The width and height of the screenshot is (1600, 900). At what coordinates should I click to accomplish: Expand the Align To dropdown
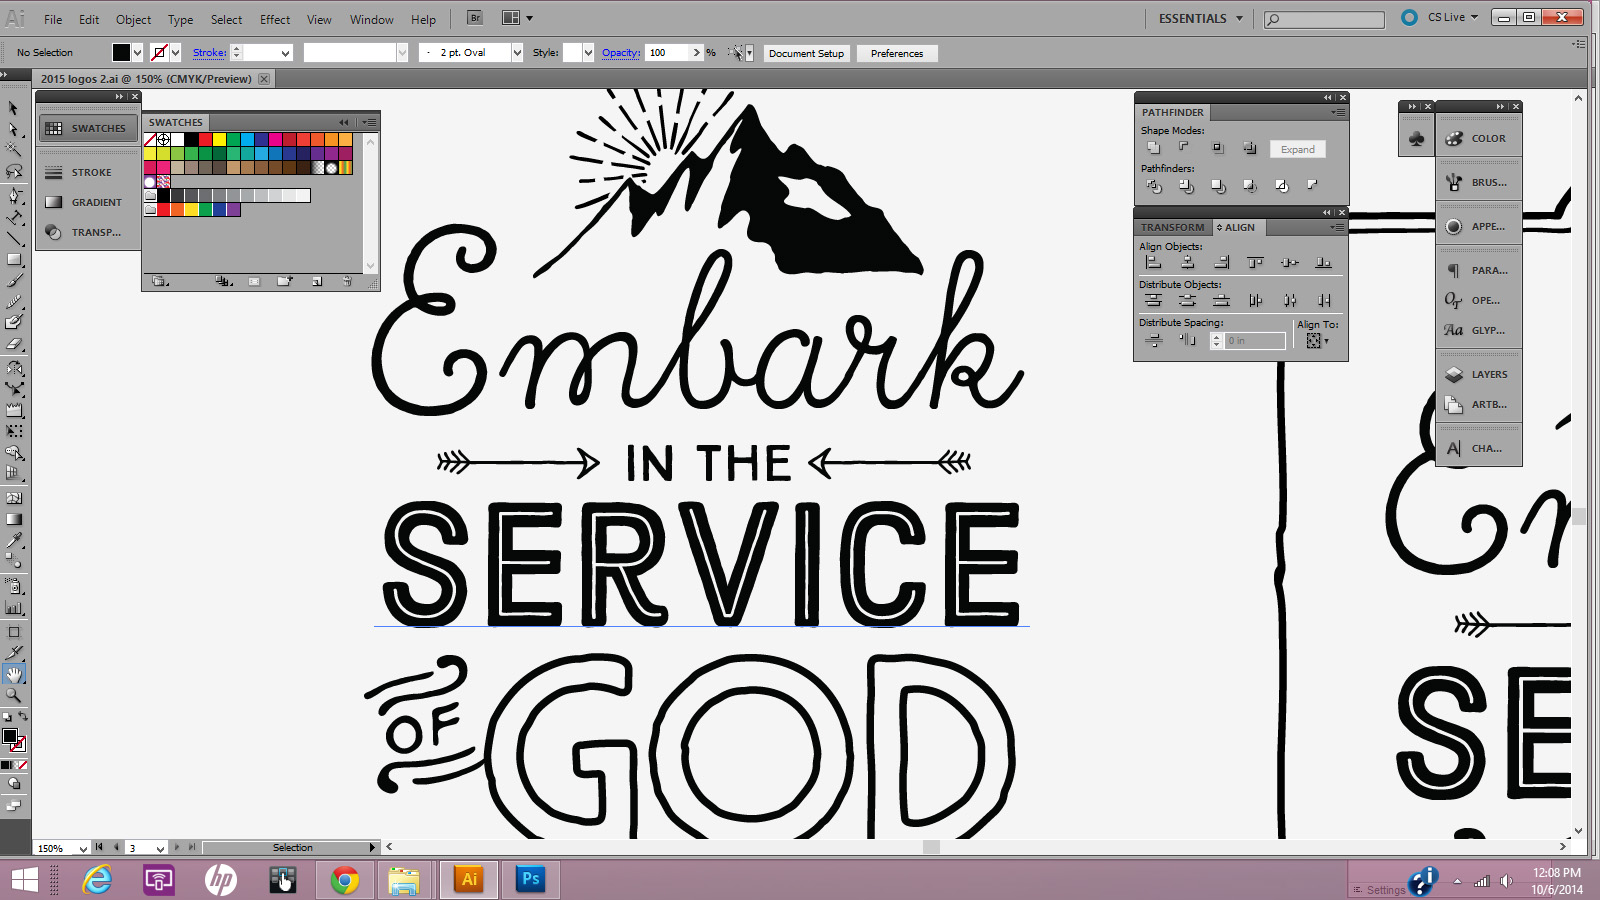coord(1316,341)
